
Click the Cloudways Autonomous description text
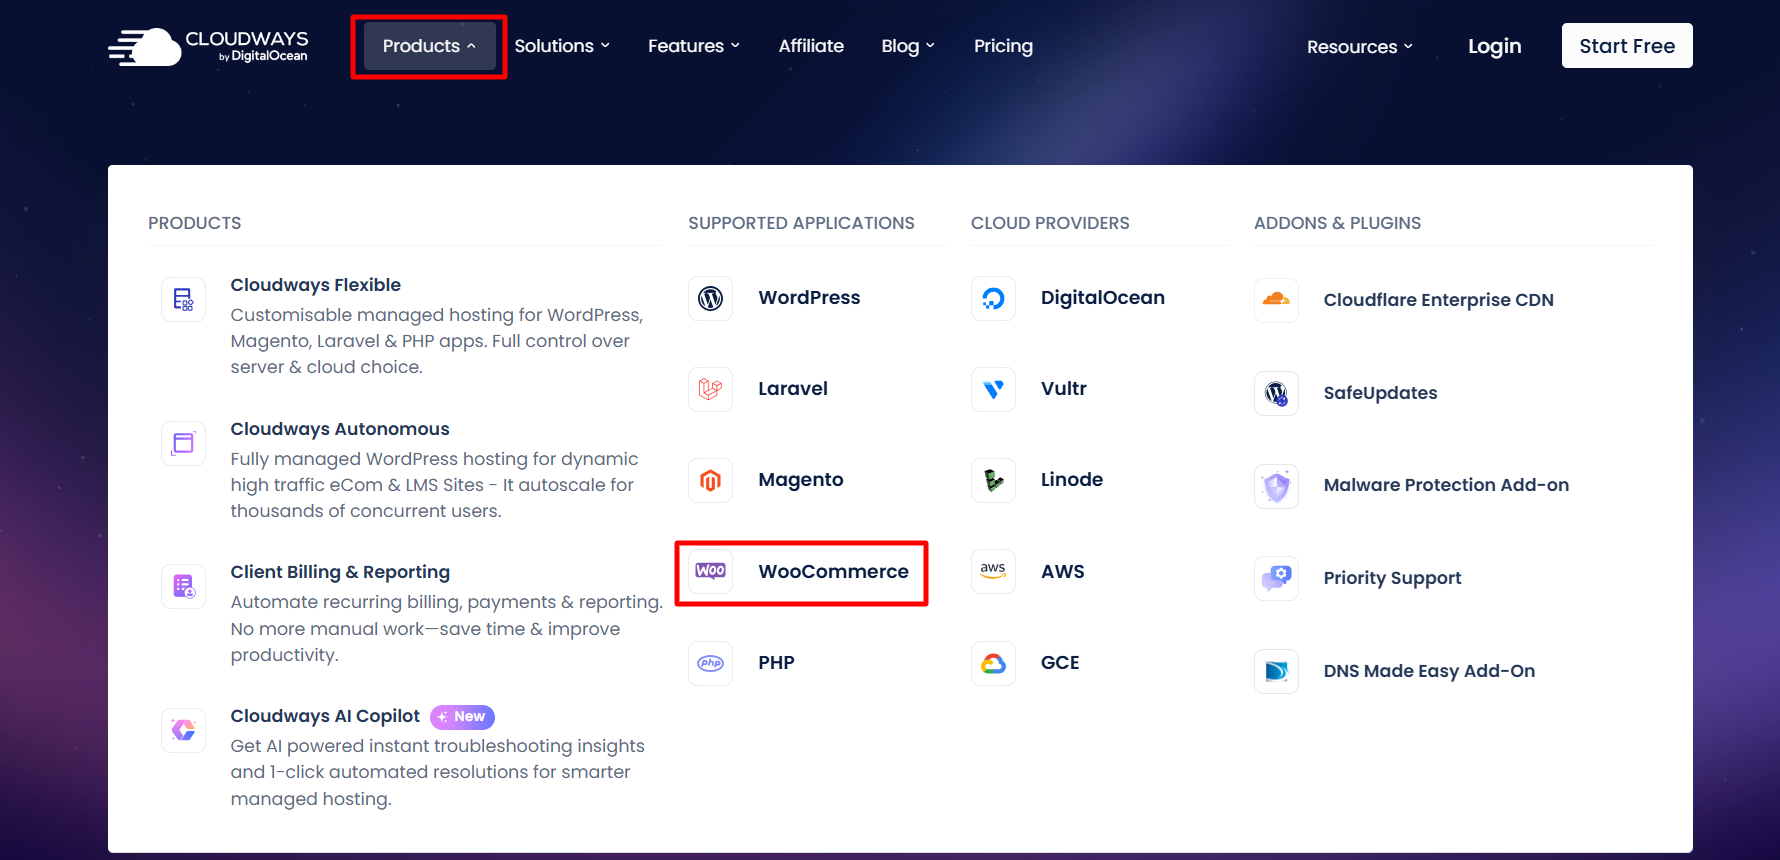tap(434, 485)
